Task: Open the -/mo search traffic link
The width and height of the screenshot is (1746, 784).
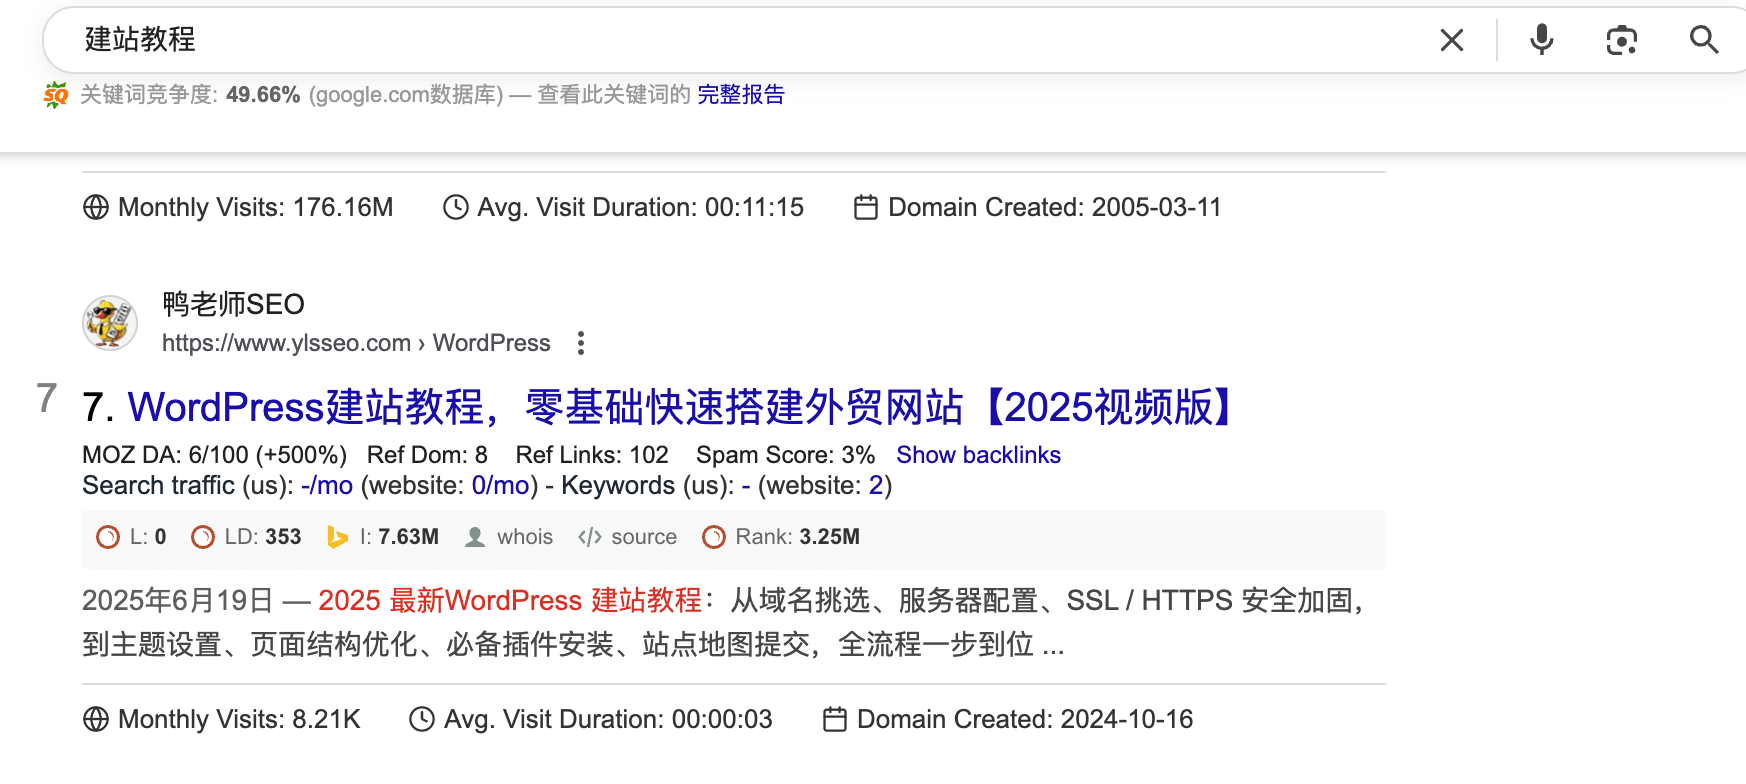Action: [x=327, y=486]
